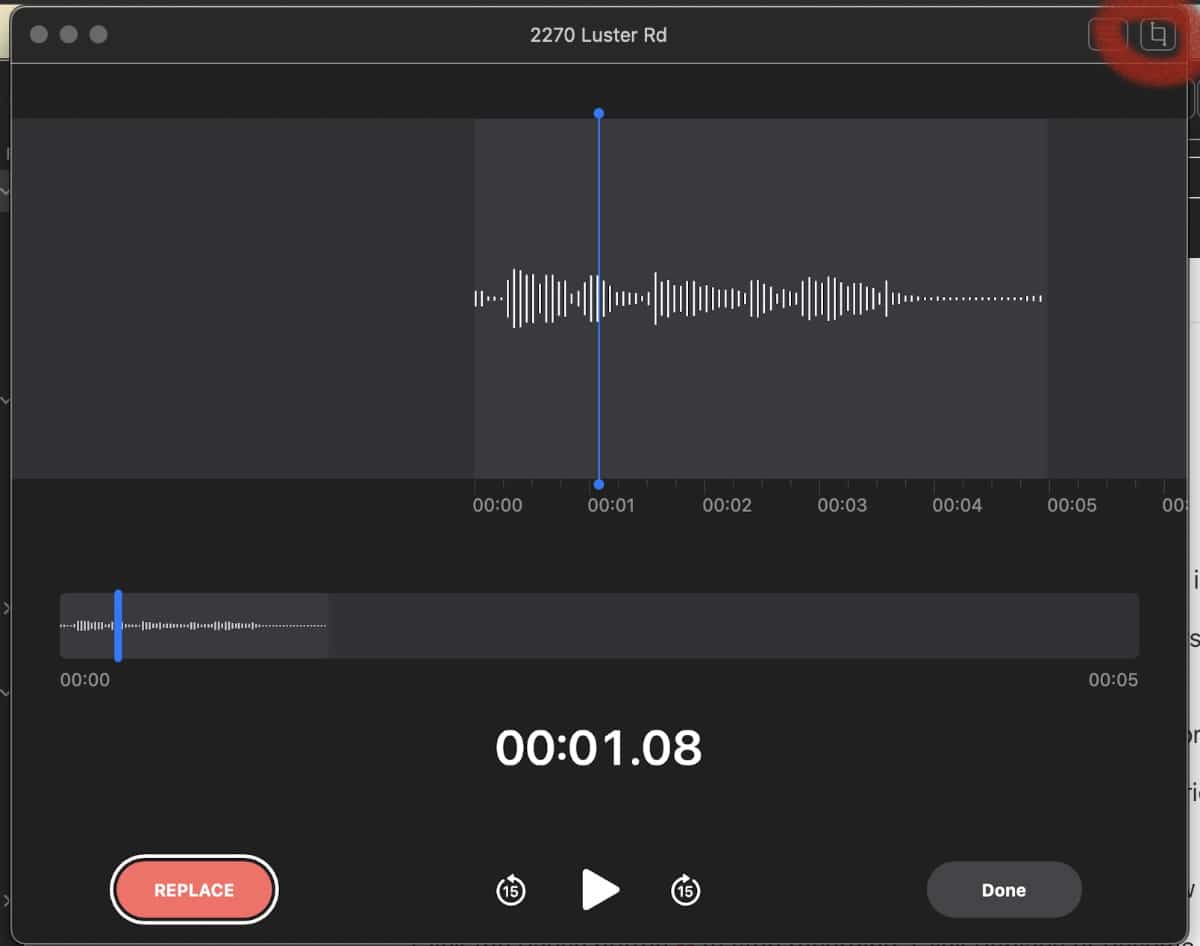
Task: Skip back 15 seconds
Action: [511, 889]
